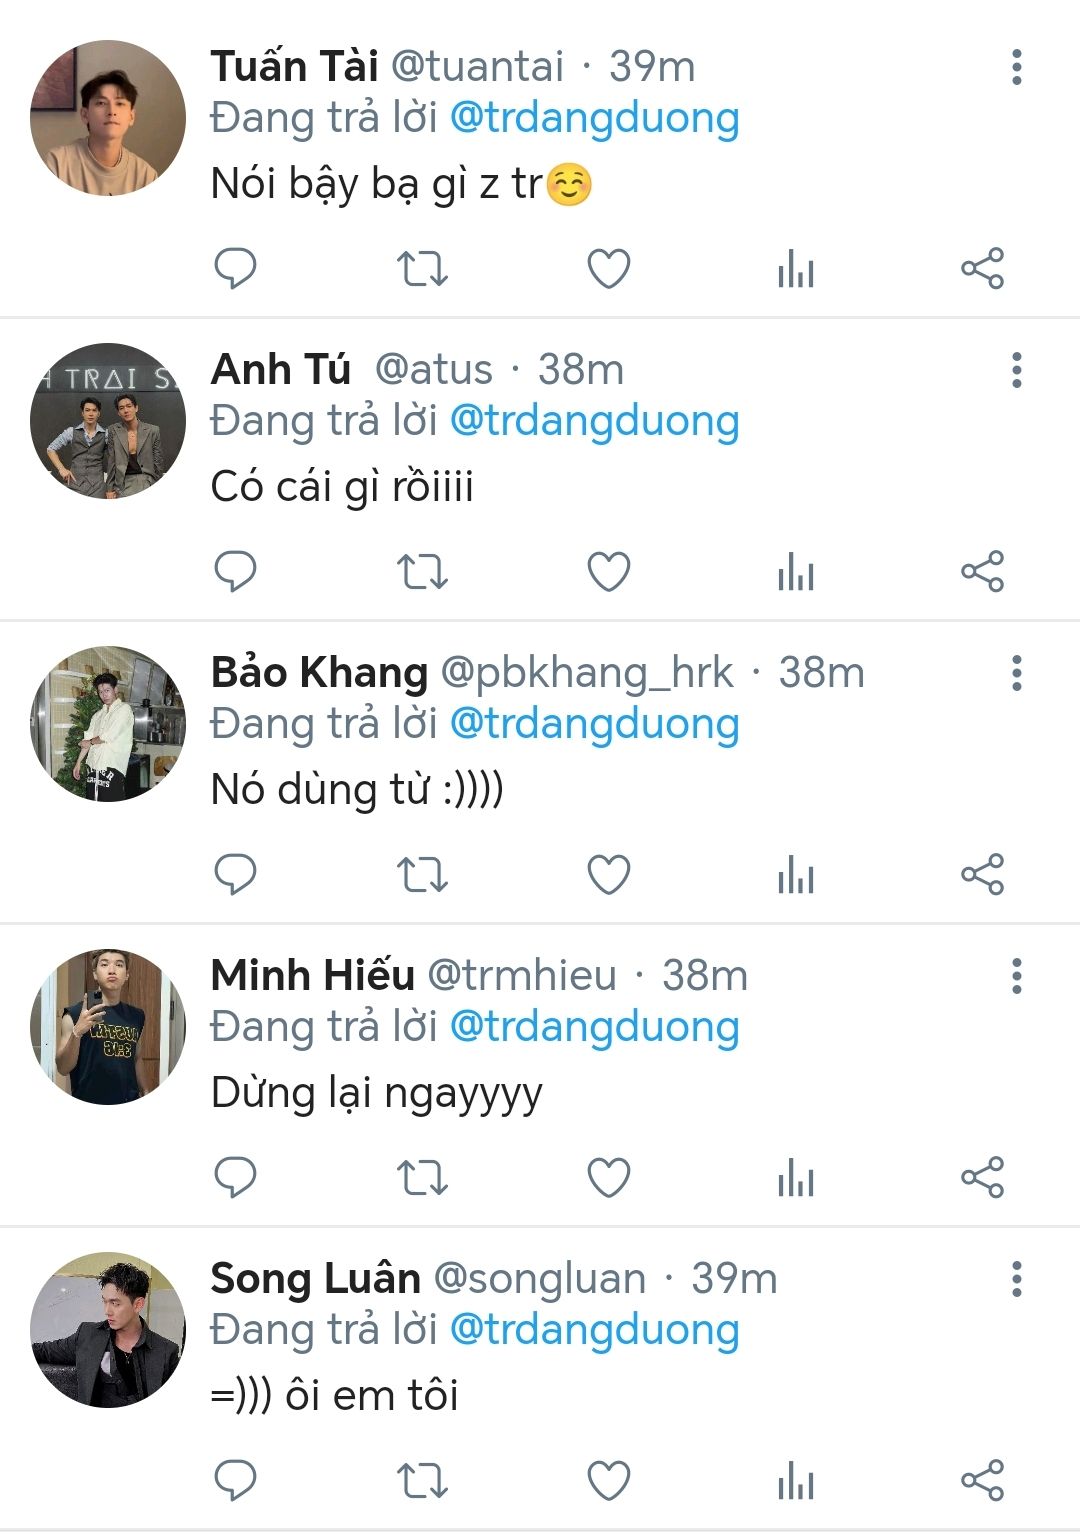The width and height of the screenshot is (1080, 1535).
Task: Reply to Tuấn Tài's tweet
Action: pos(236,268)
